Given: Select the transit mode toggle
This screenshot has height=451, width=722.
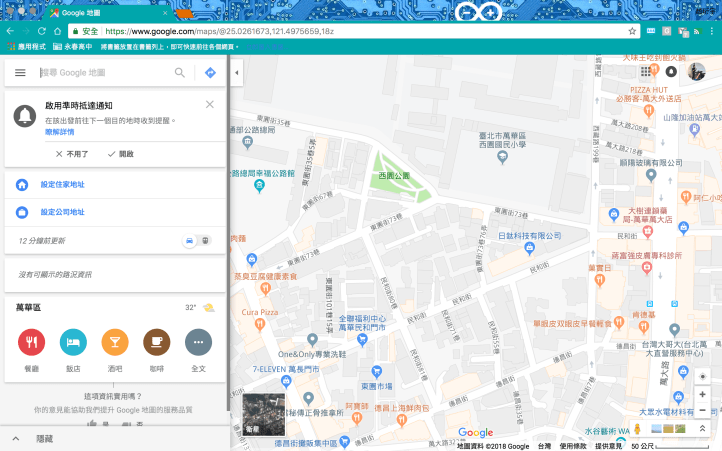Looking at the screenshot, I should [205, 240].
